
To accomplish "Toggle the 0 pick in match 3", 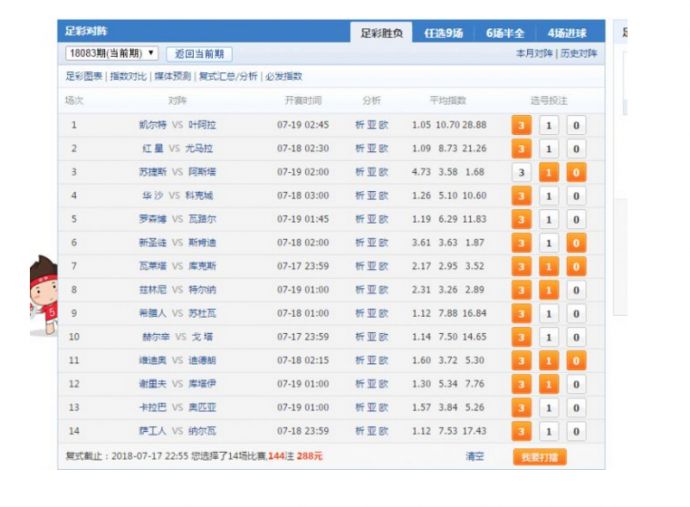I will 576,172.
